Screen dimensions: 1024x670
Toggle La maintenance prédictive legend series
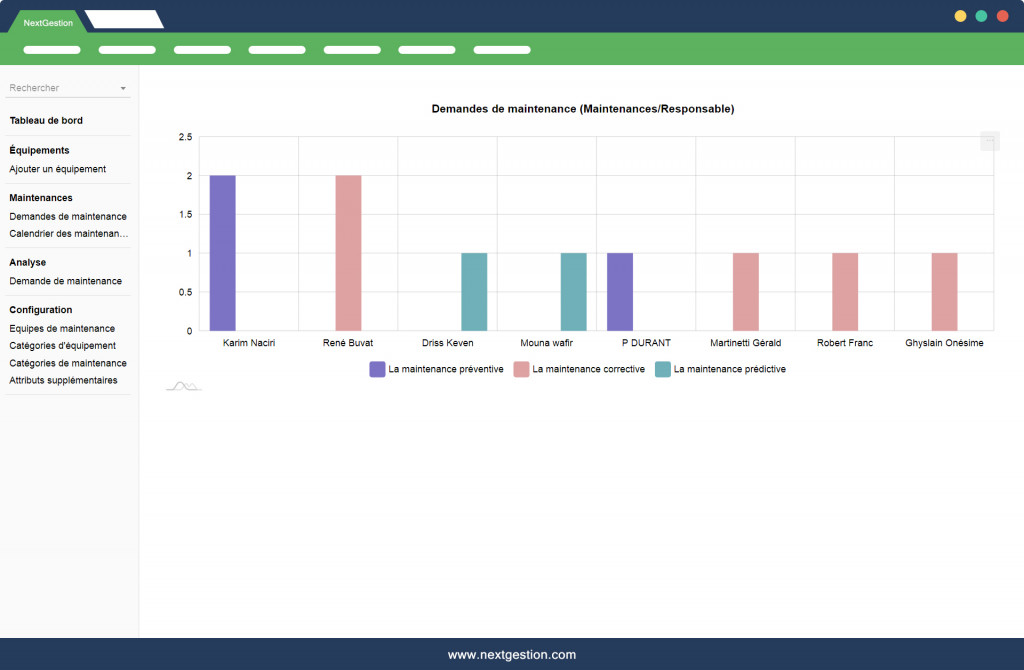[x=720, y=369]
